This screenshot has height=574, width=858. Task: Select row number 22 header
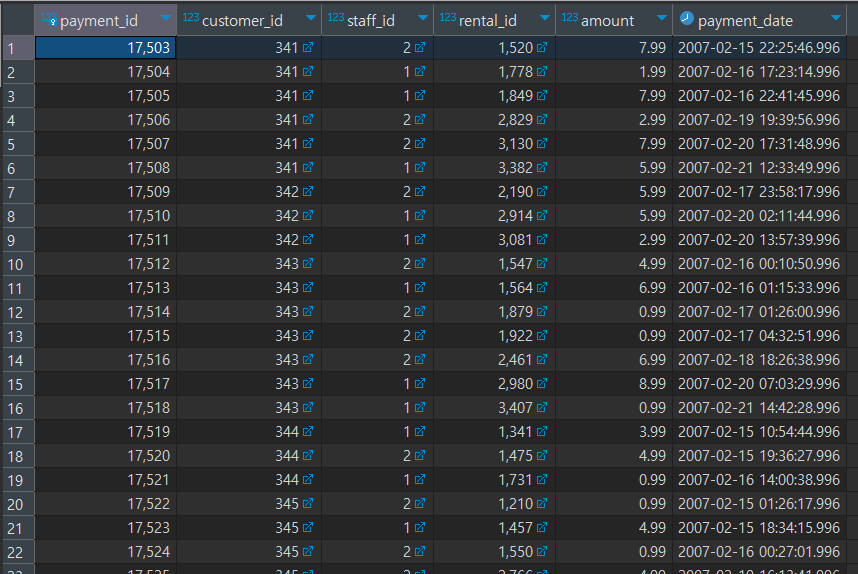click(19, 552)
